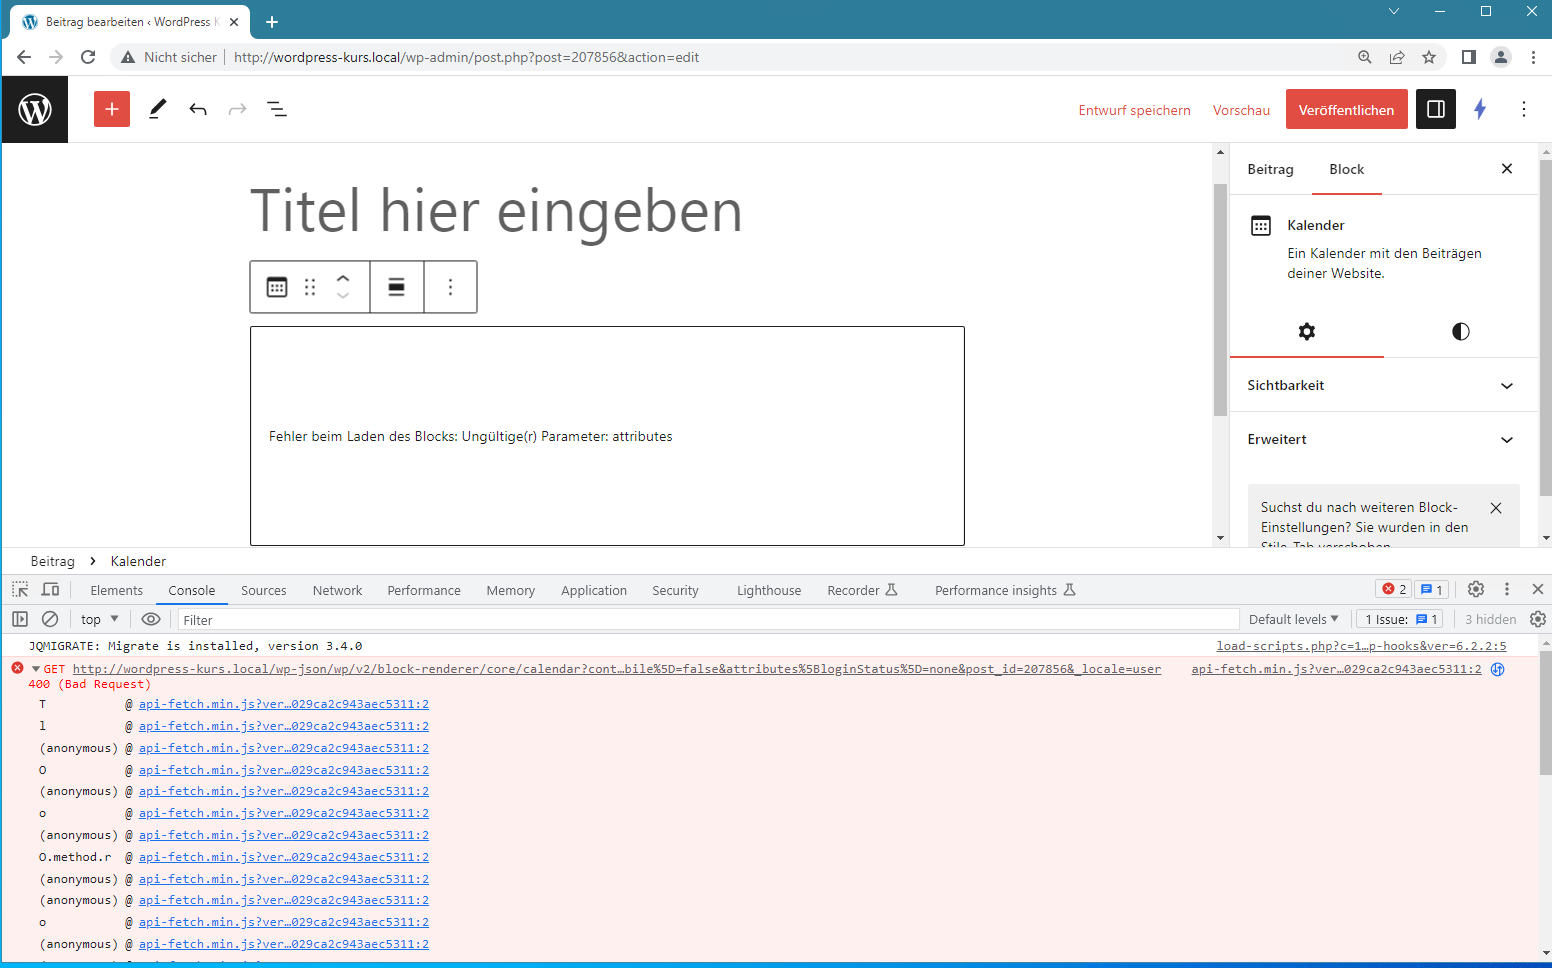Click the calendar block type icon in block toolbar
The image size is (1552, 968).
[277, 287]
